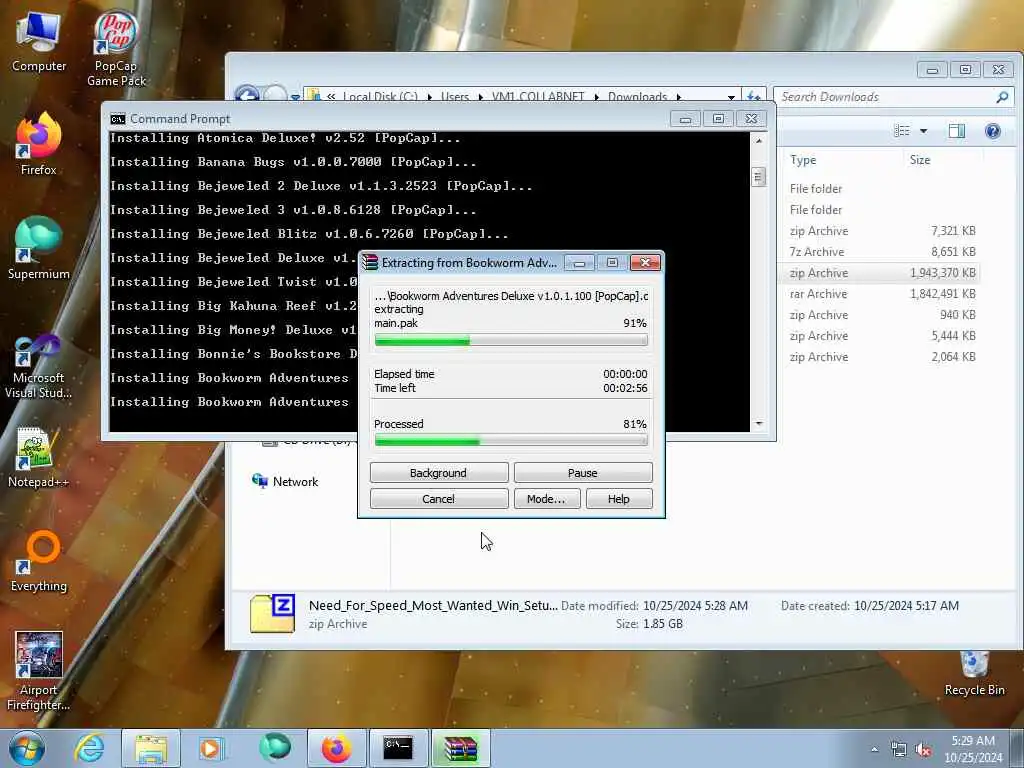Viewport: 1024px width, 768px height.
Task: Click the Processed total progress bar
Action: pos(511,441)
